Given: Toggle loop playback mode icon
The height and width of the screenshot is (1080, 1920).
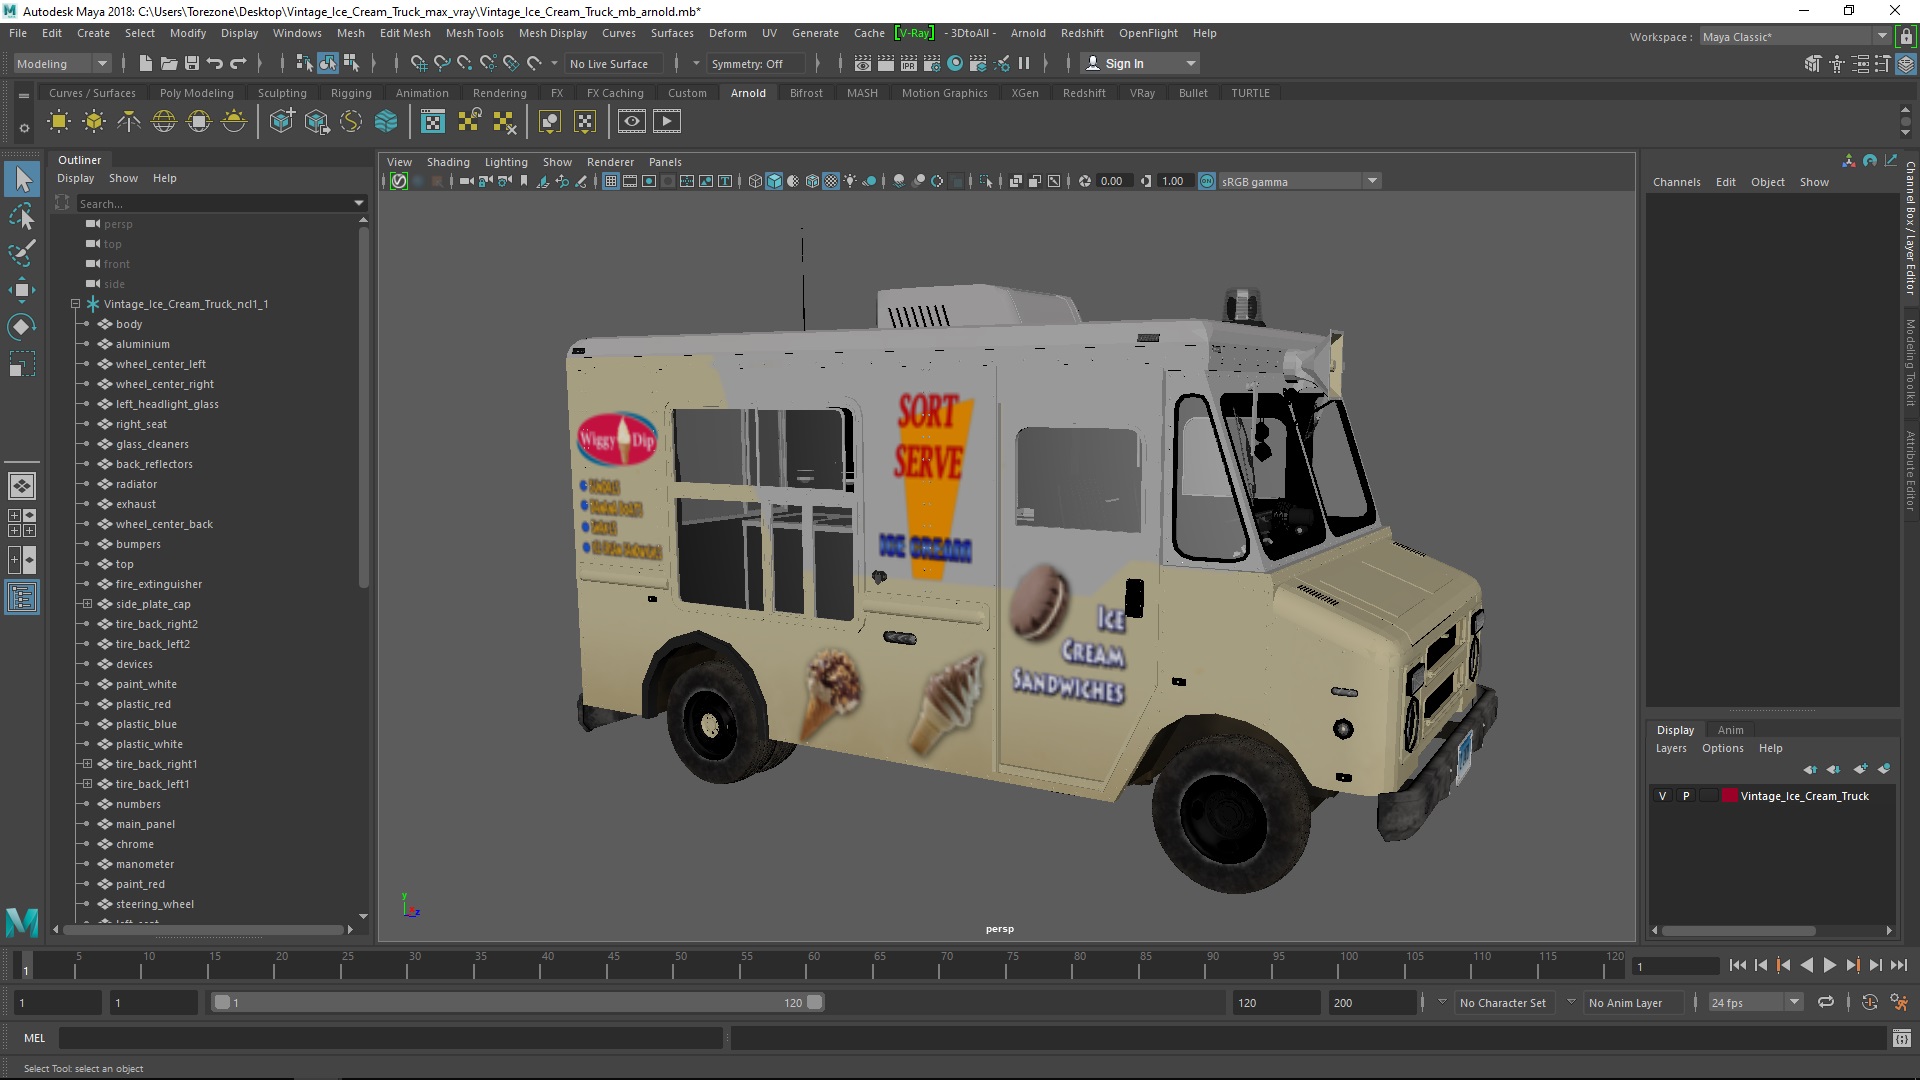Looking at the screenshot, I should [x=1826, y=1002].
